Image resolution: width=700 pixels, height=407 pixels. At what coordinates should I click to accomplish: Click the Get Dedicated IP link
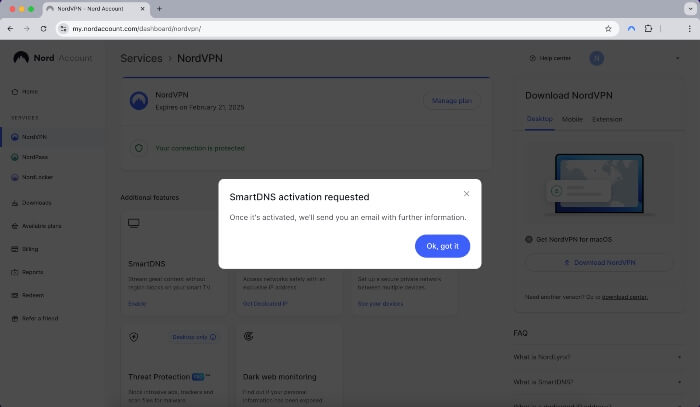click(x=265, y=304)
